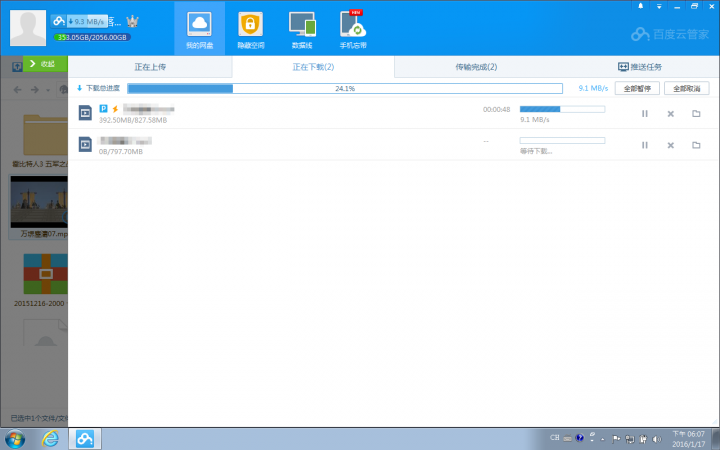Click the 全部取消 button
720x450 pixels.
[x=686, y=88]
